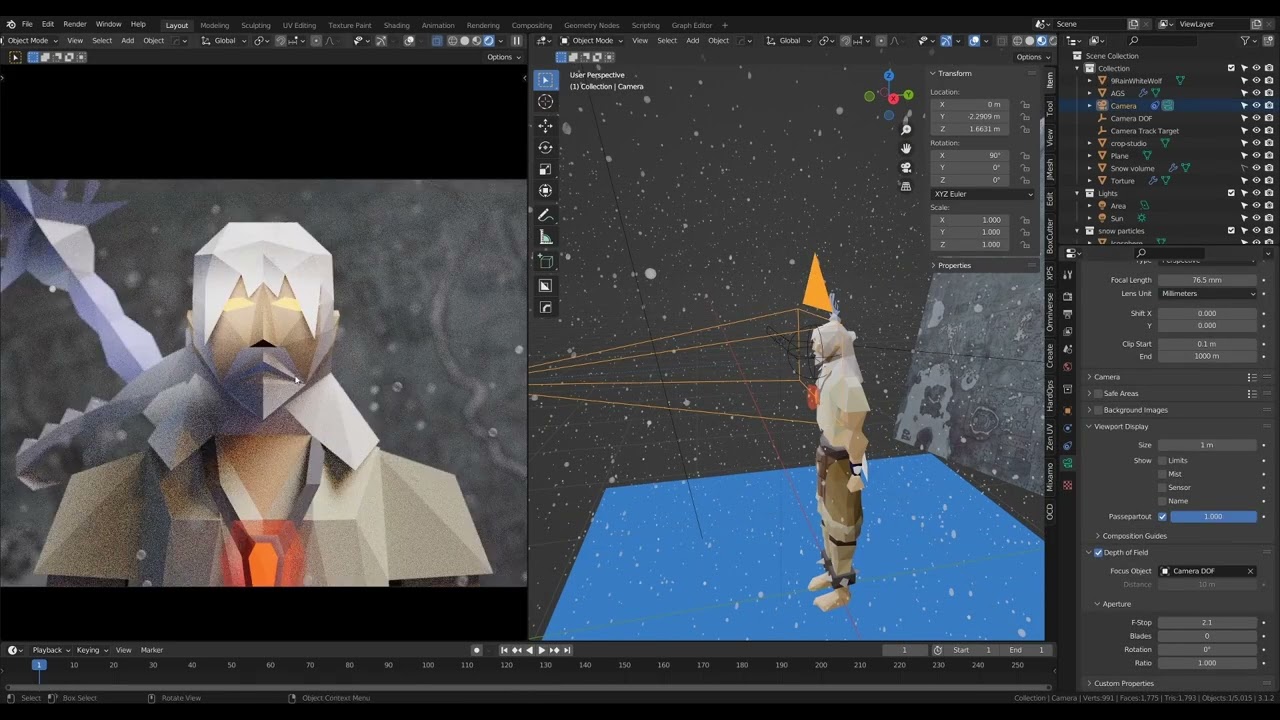Toggle camera view icon in viewport
Screen dimensions: 1280x720
tap(906, 167)
